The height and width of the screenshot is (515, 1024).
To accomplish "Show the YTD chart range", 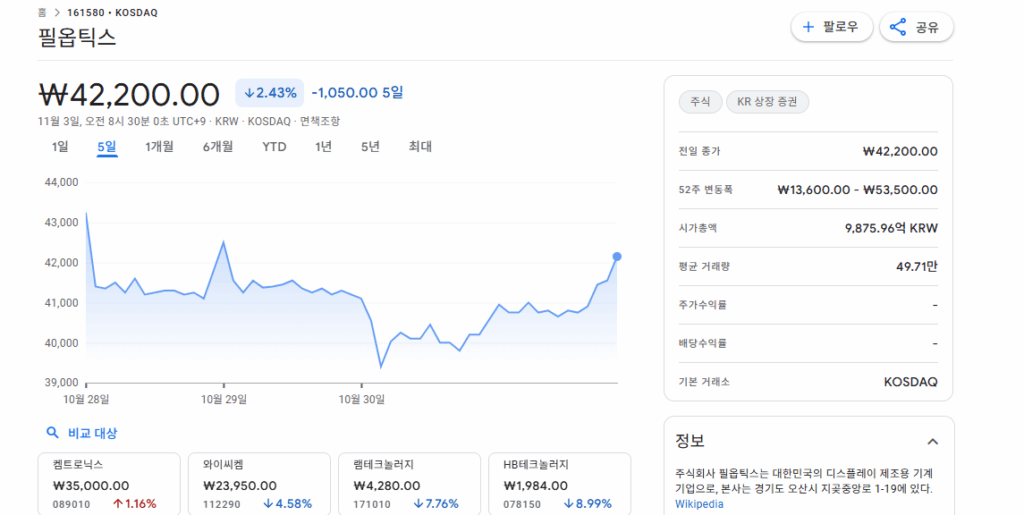I will [x=274, y=147].
